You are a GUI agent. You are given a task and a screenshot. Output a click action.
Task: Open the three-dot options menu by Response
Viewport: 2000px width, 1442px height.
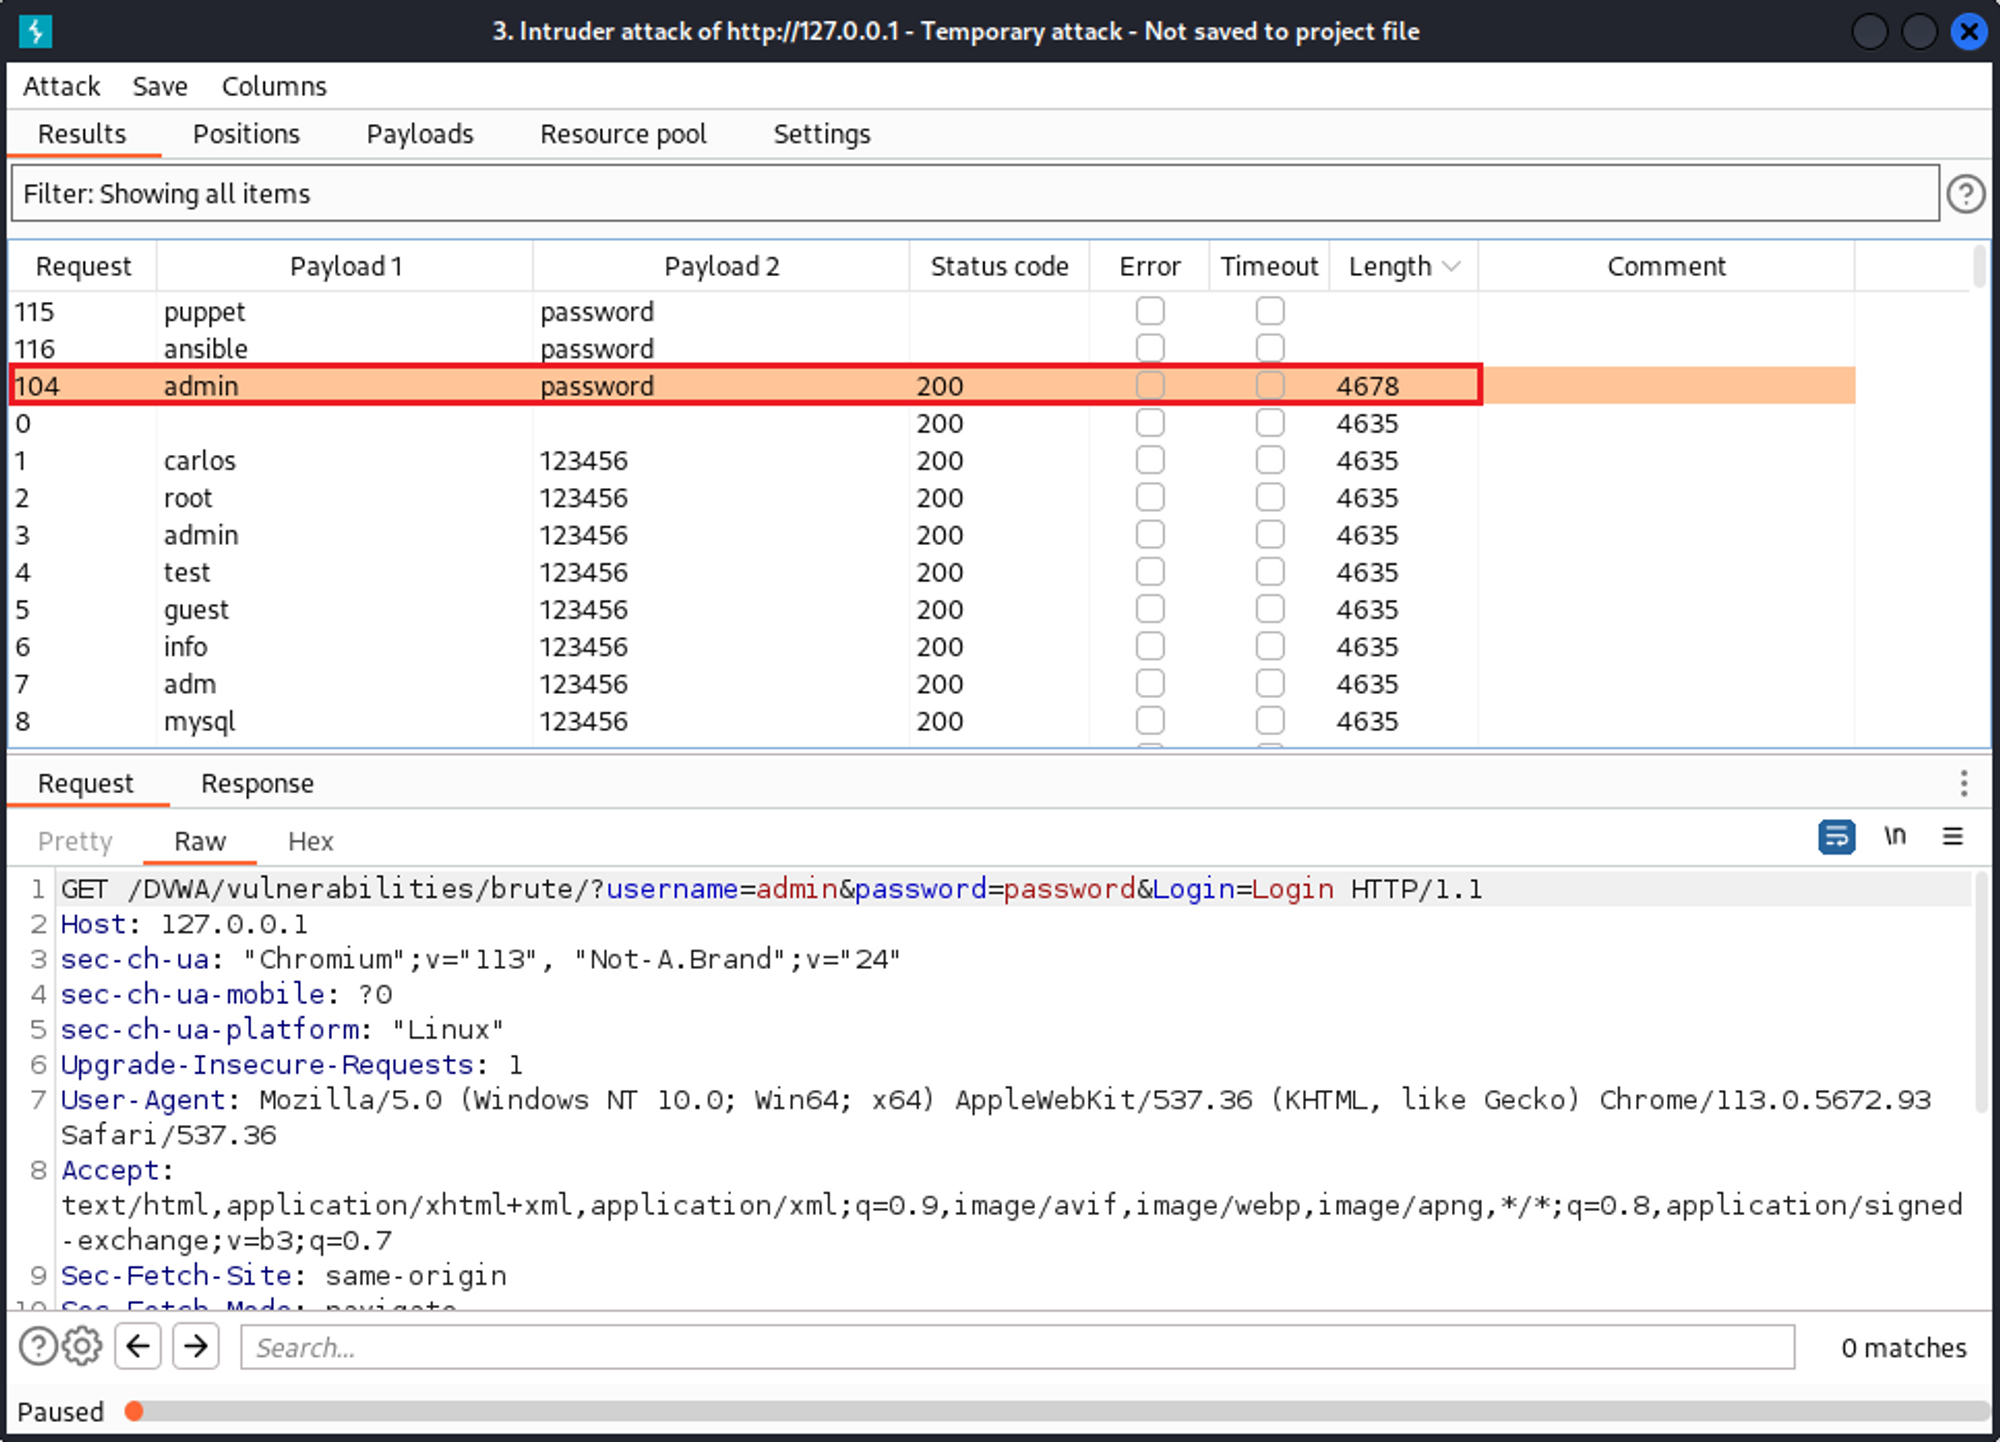click(x=1964, y=783)
